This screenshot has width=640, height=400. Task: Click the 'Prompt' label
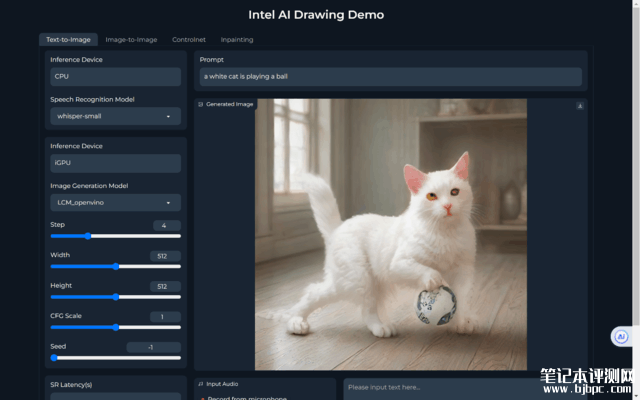coord(211,60)
